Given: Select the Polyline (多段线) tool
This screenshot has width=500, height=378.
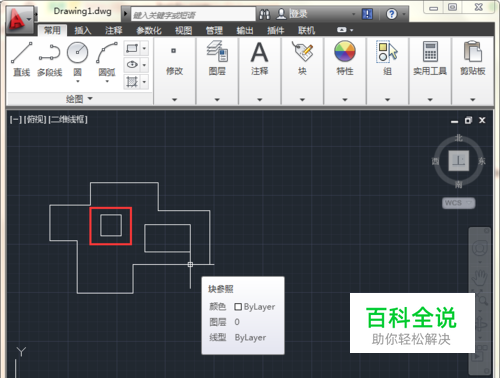Looking at the screenshot, I should click(x=49, y=59).
